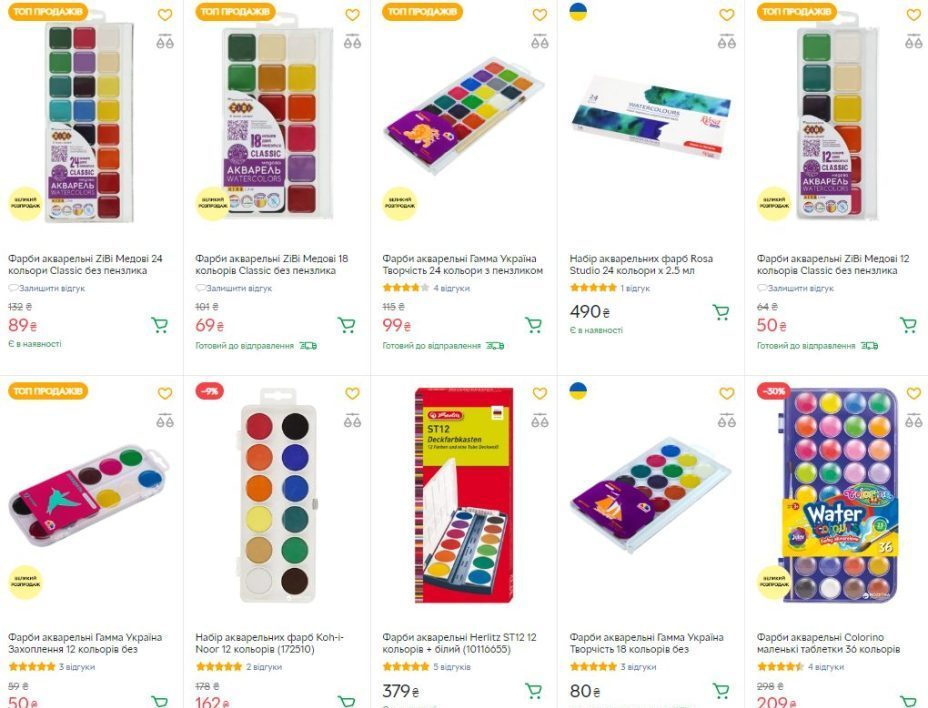The width and height of the screenshot is (928, 708).
Task: Open ZiBi Медові 18 кольорів product title
Action: pyautogui.click(x=271, y=264)
